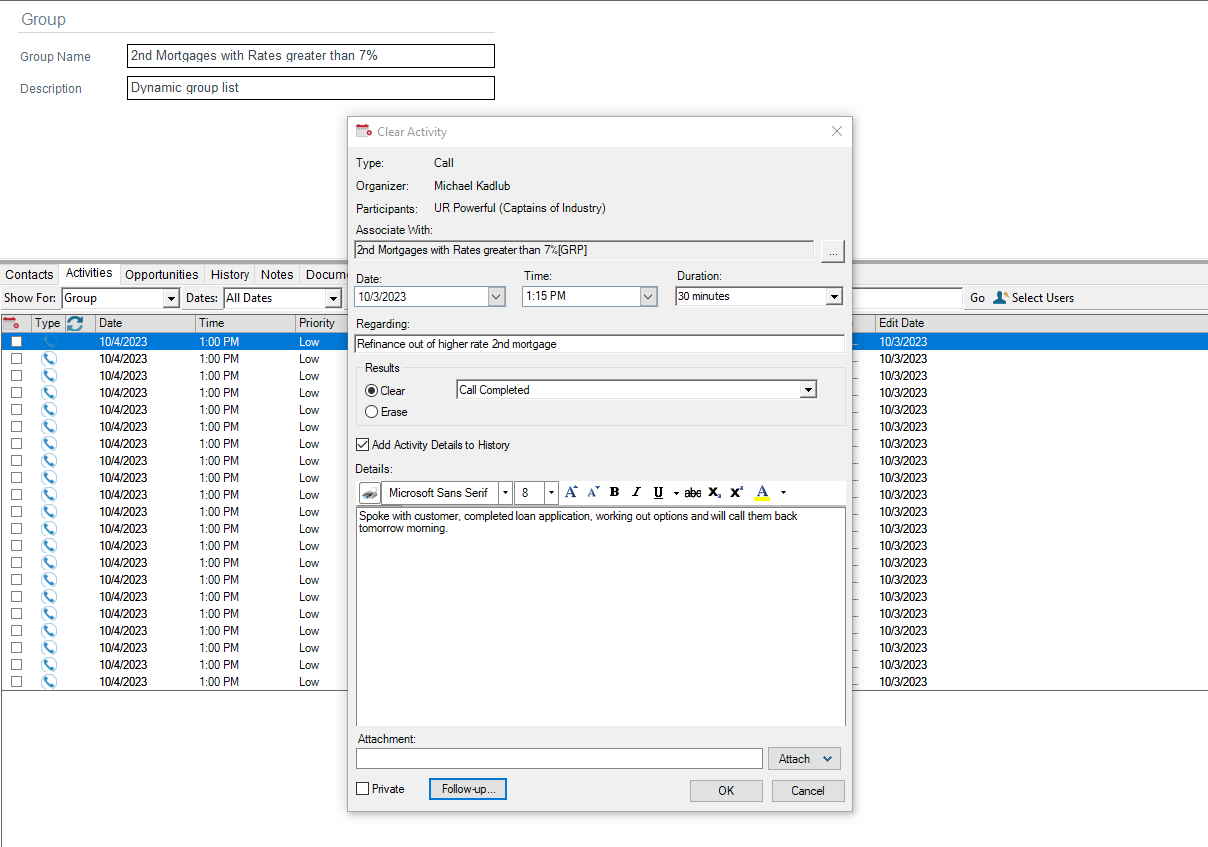Open the Dates All Dates dropdown
Image resolution: width=1208 pixels, height=847 pixels.
(333, 298)
